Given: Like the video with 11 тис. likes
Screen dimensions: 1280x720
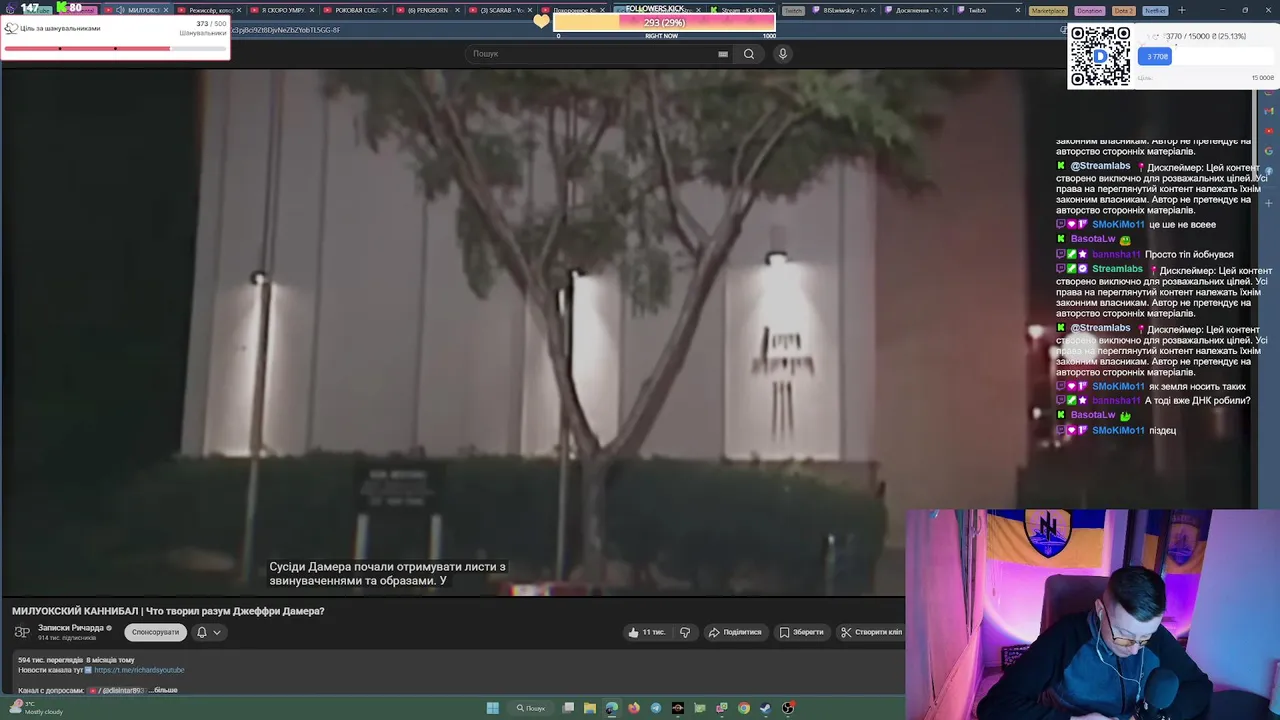Looking at the screenshot, I should click(646, 632).
